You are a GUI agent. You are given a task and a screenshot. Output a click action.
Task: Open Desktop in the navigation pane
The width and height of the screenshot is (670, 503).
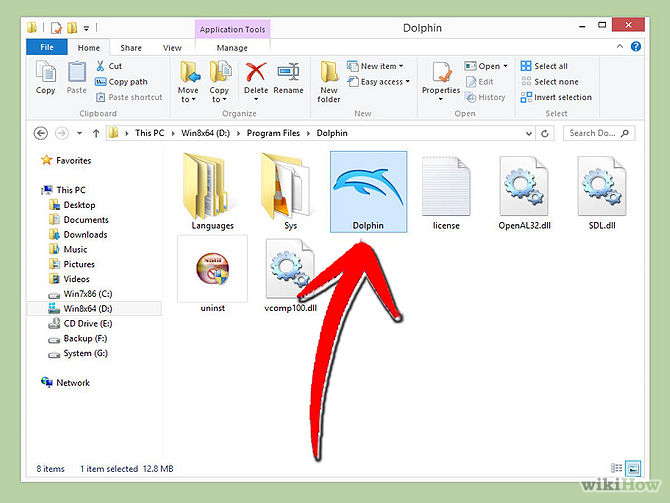pos(73,205)
